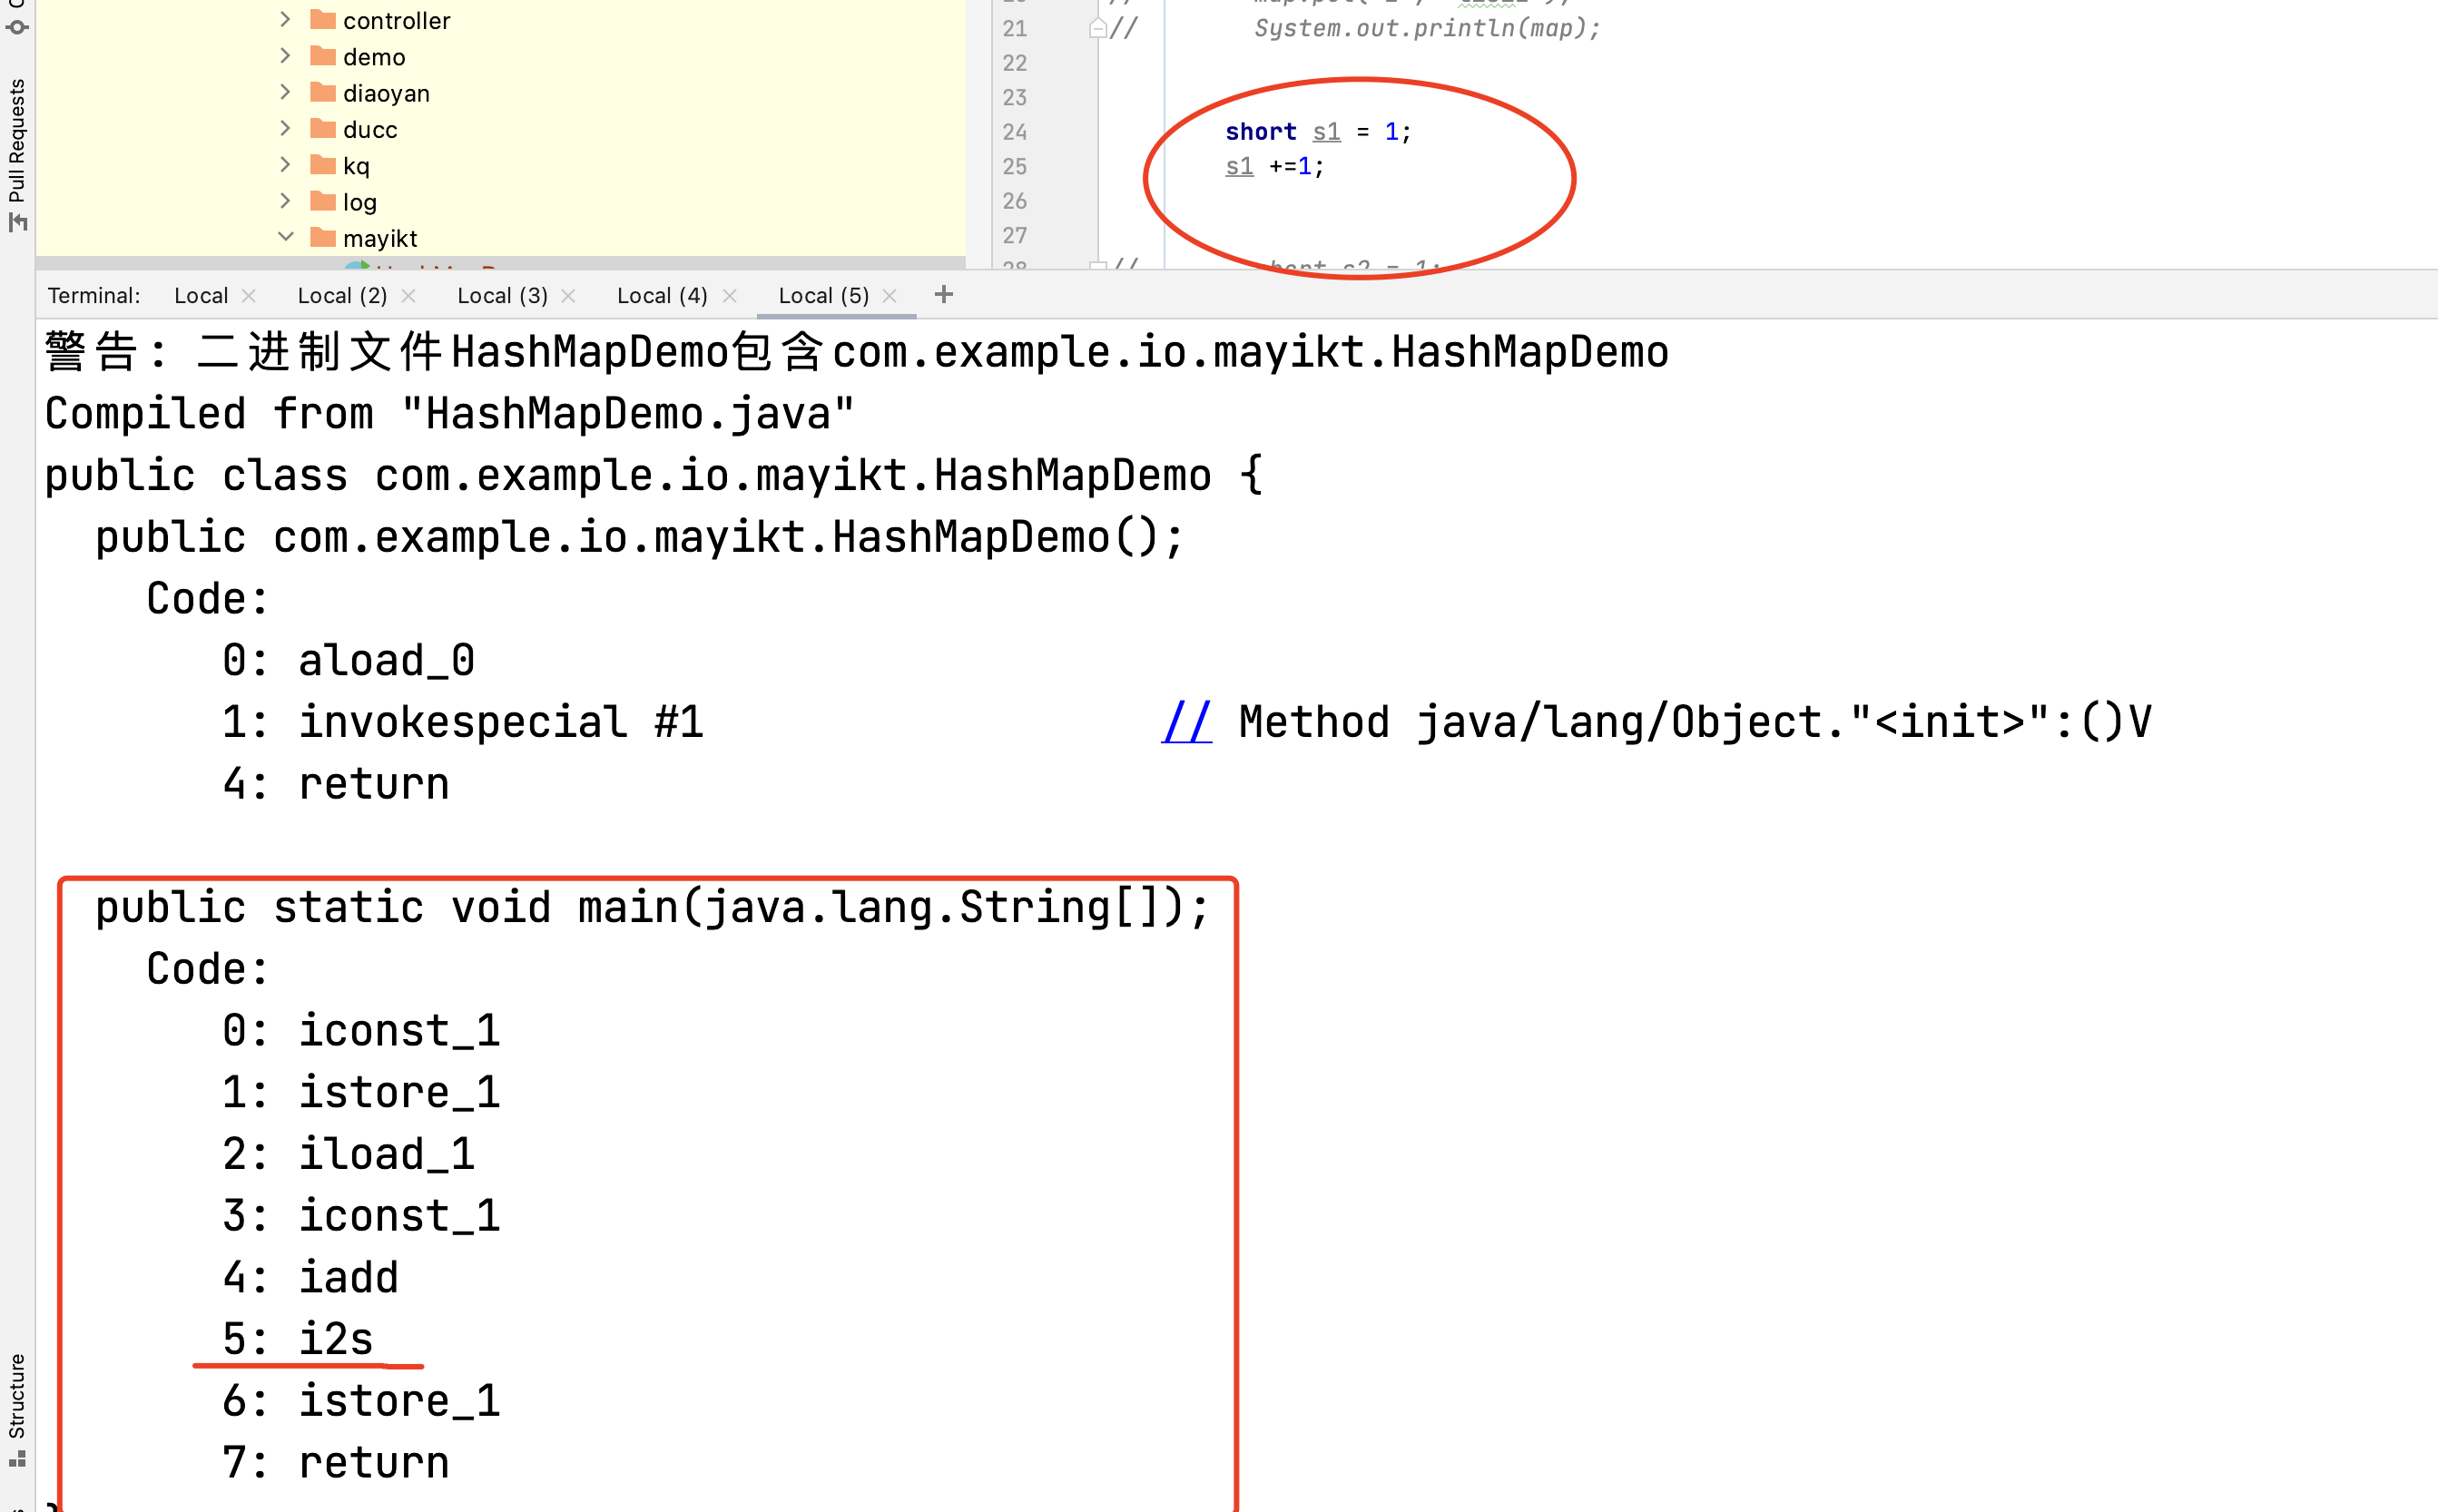Click the '5: i2s' bytecode line

pyautogui.click(x=298, y=1339)
